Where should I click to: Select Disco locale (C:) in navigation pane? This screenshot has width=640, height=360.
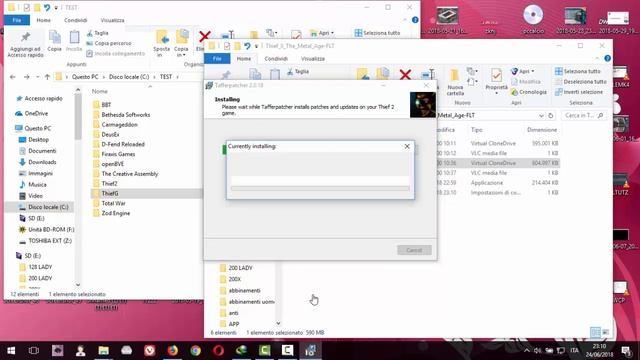point(48,207)
